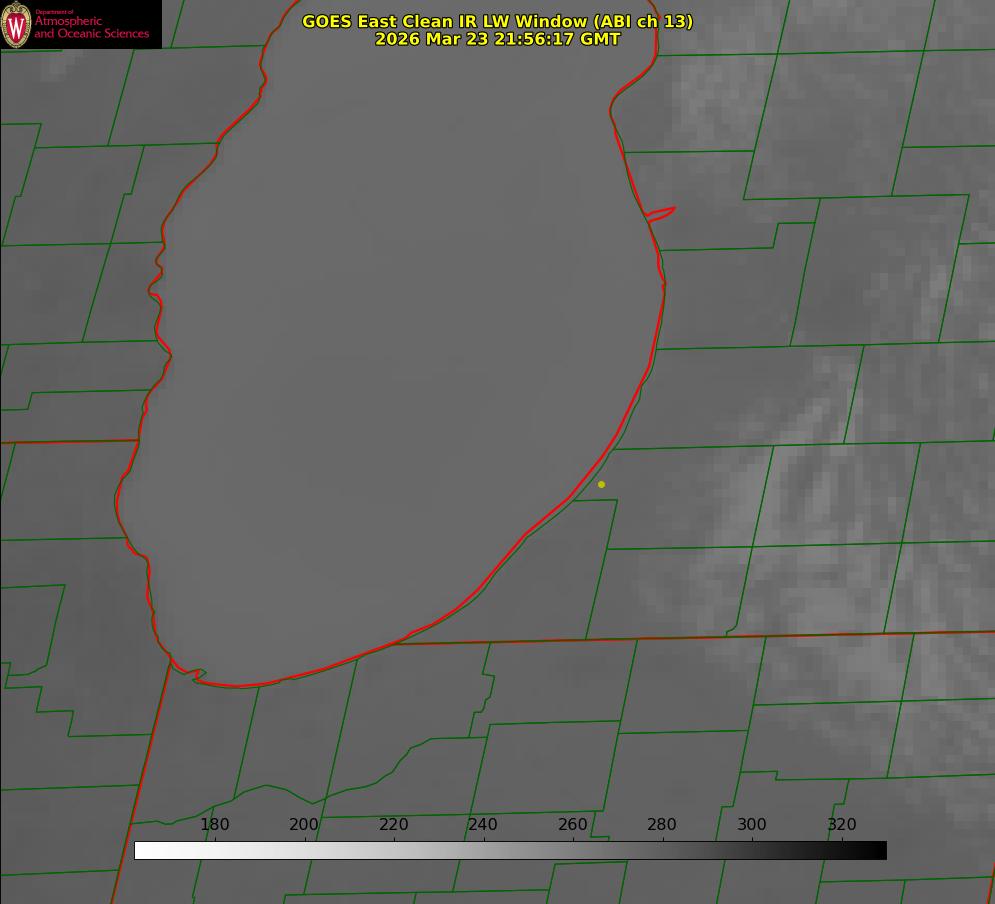Select the 220 colorbar tick label
Viewport: 995px width, 904px height.
click(x=394, y=824)
